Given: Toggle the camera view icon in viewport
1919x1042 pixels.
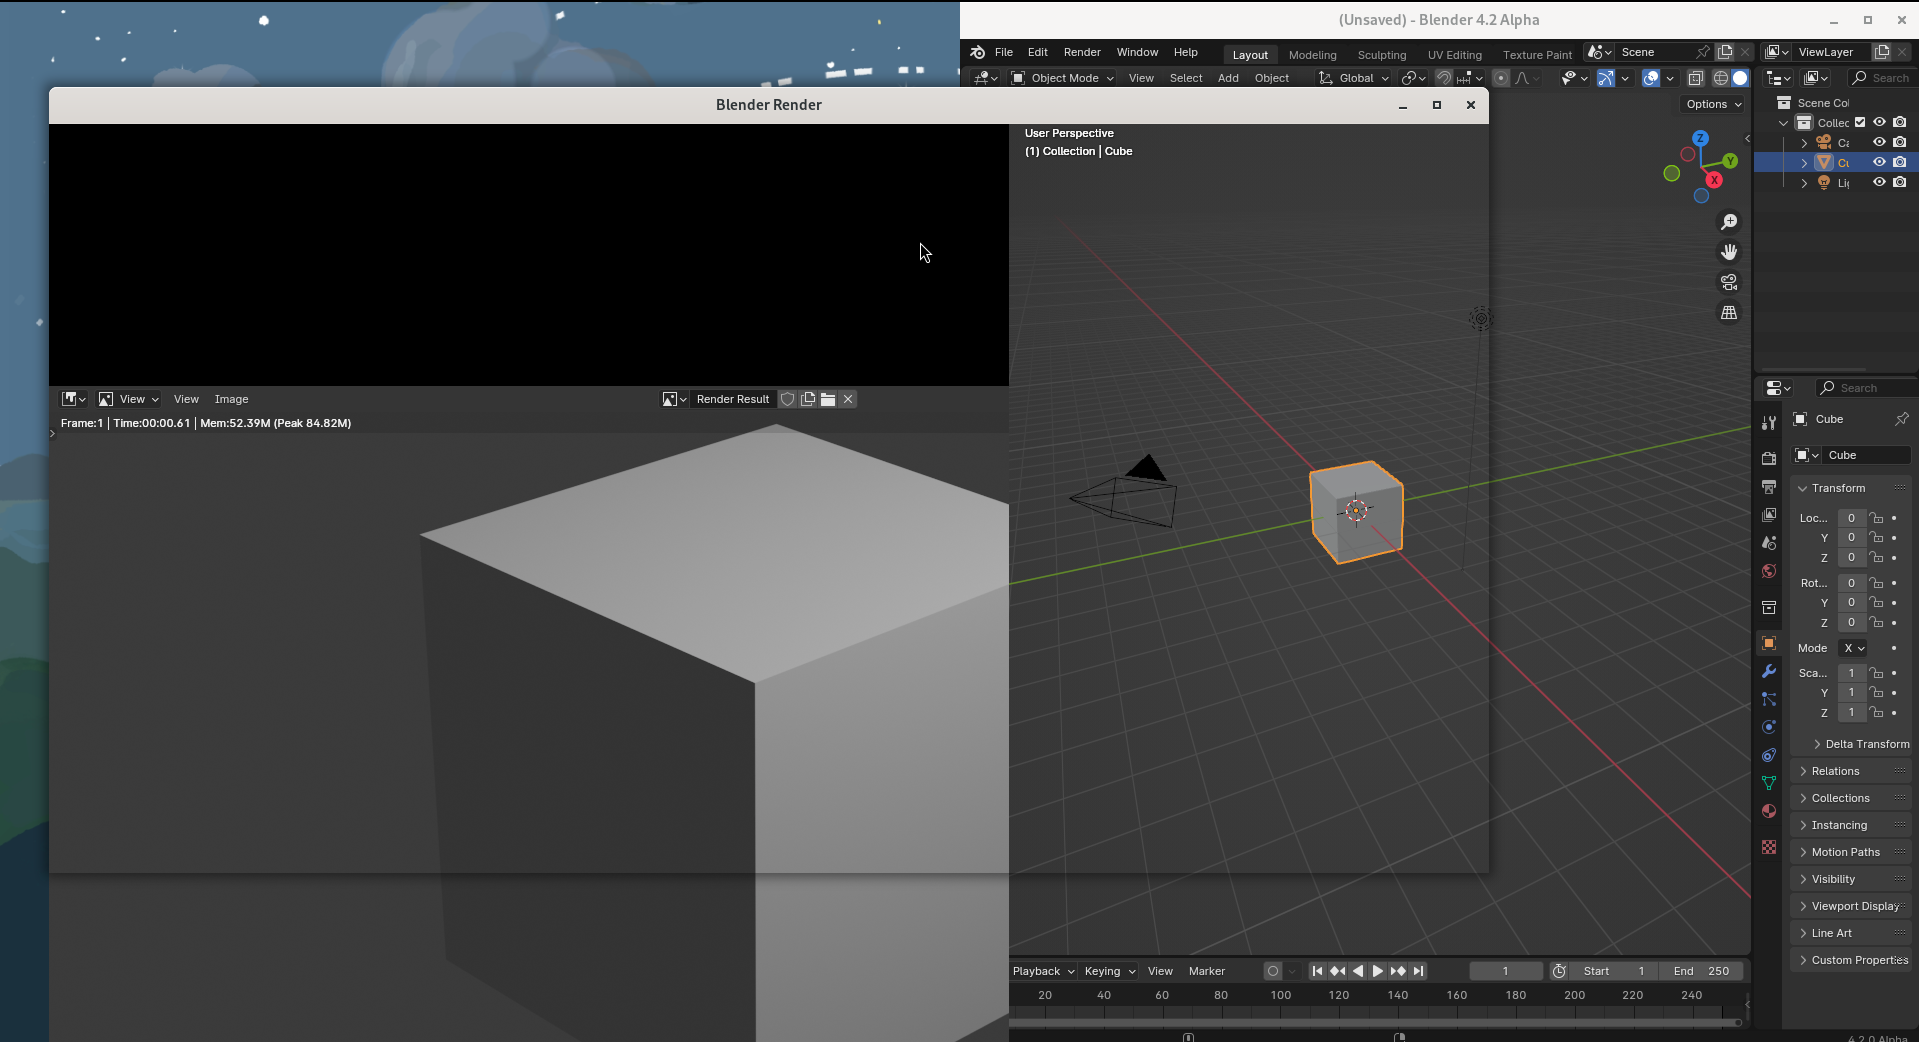Looking at the screenshot, I should [1729, 283].
